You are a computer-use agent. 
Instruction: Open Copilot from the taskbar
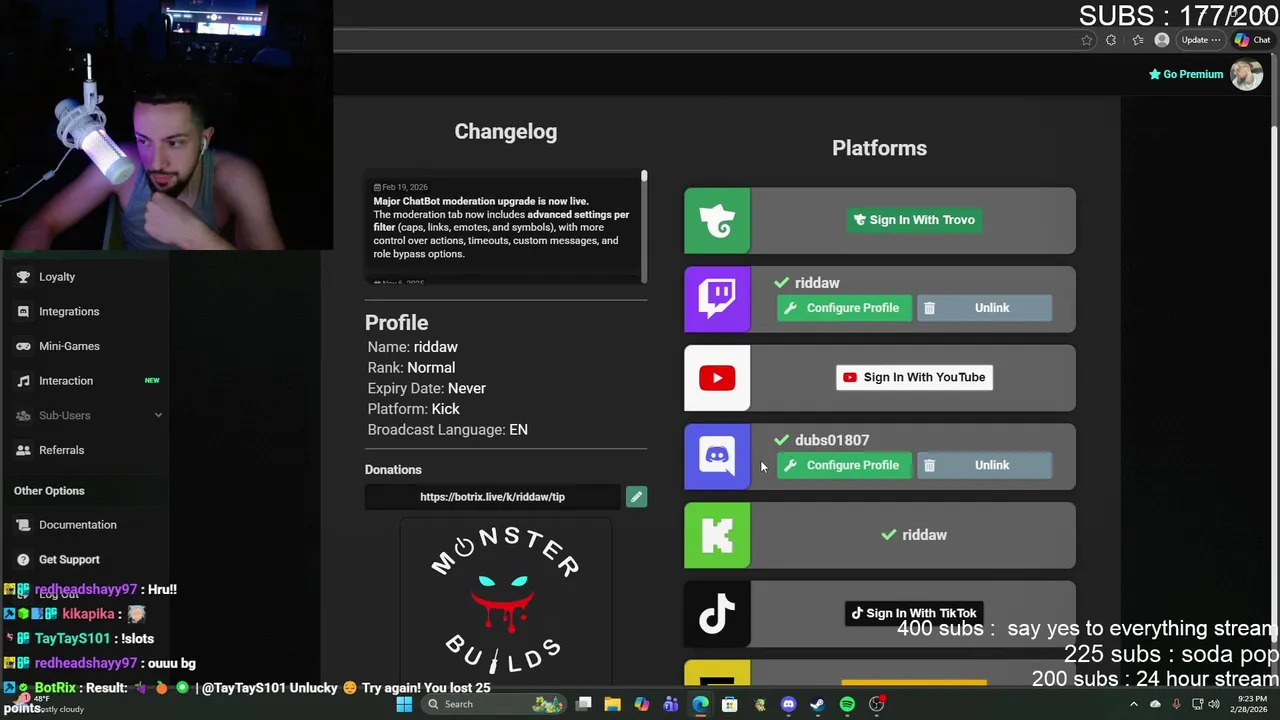point(641,704)
